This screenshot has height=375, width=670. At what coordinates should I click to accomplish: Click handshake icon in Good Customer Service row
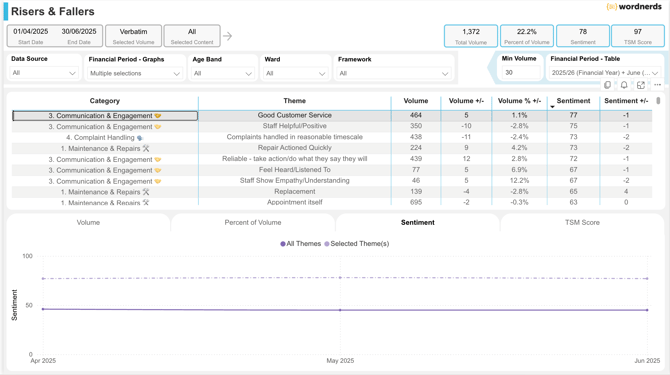coord(158,116)
